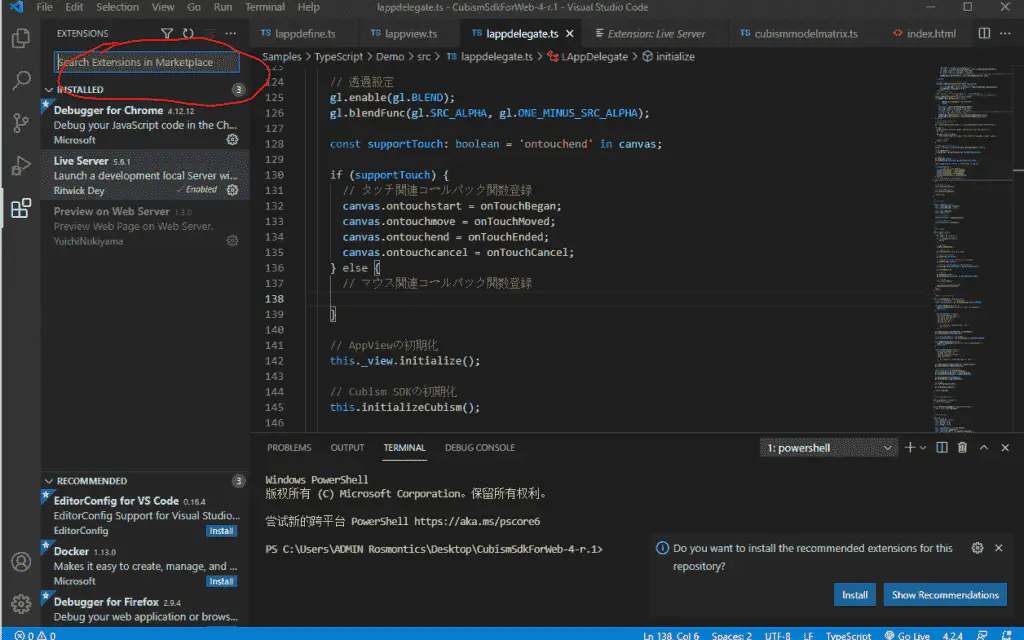
Task: Open gear menu for Preview on Web Server
Action: click(232, 241)
